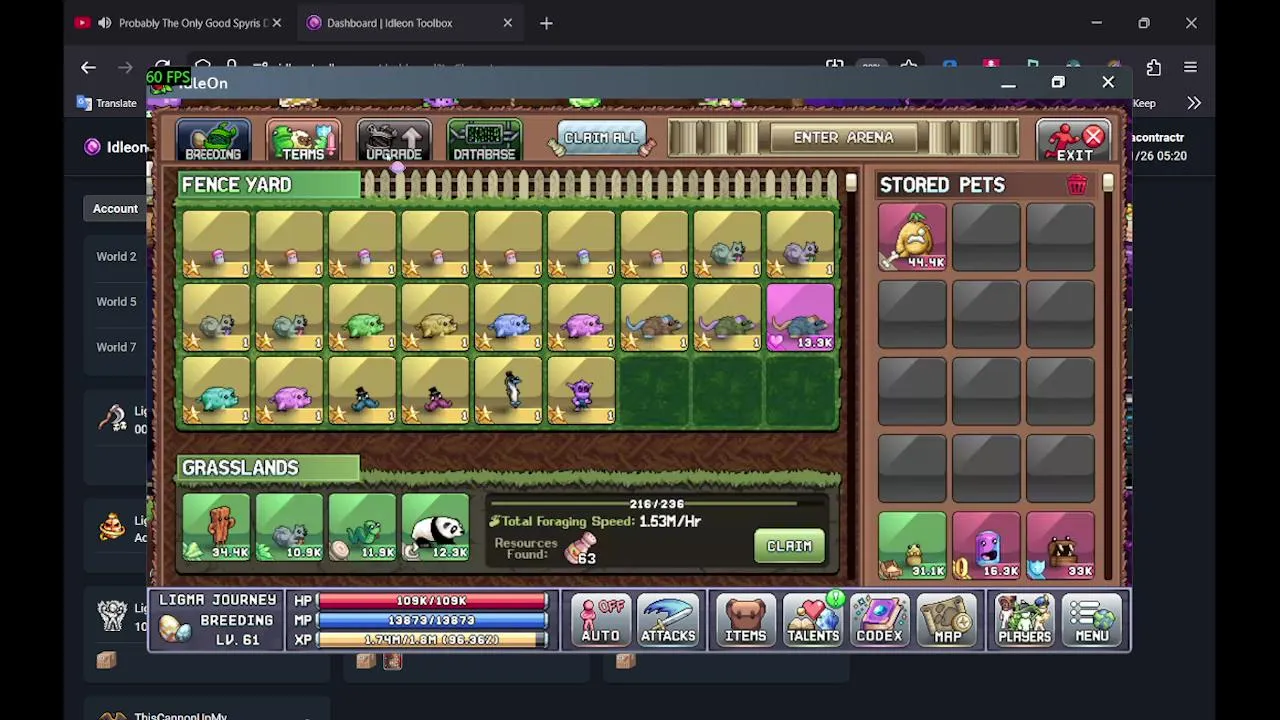This screenshot has height=720, width=1280.
Task: Select the pink fence yard pet 13.3K
Action: point(800,317)
